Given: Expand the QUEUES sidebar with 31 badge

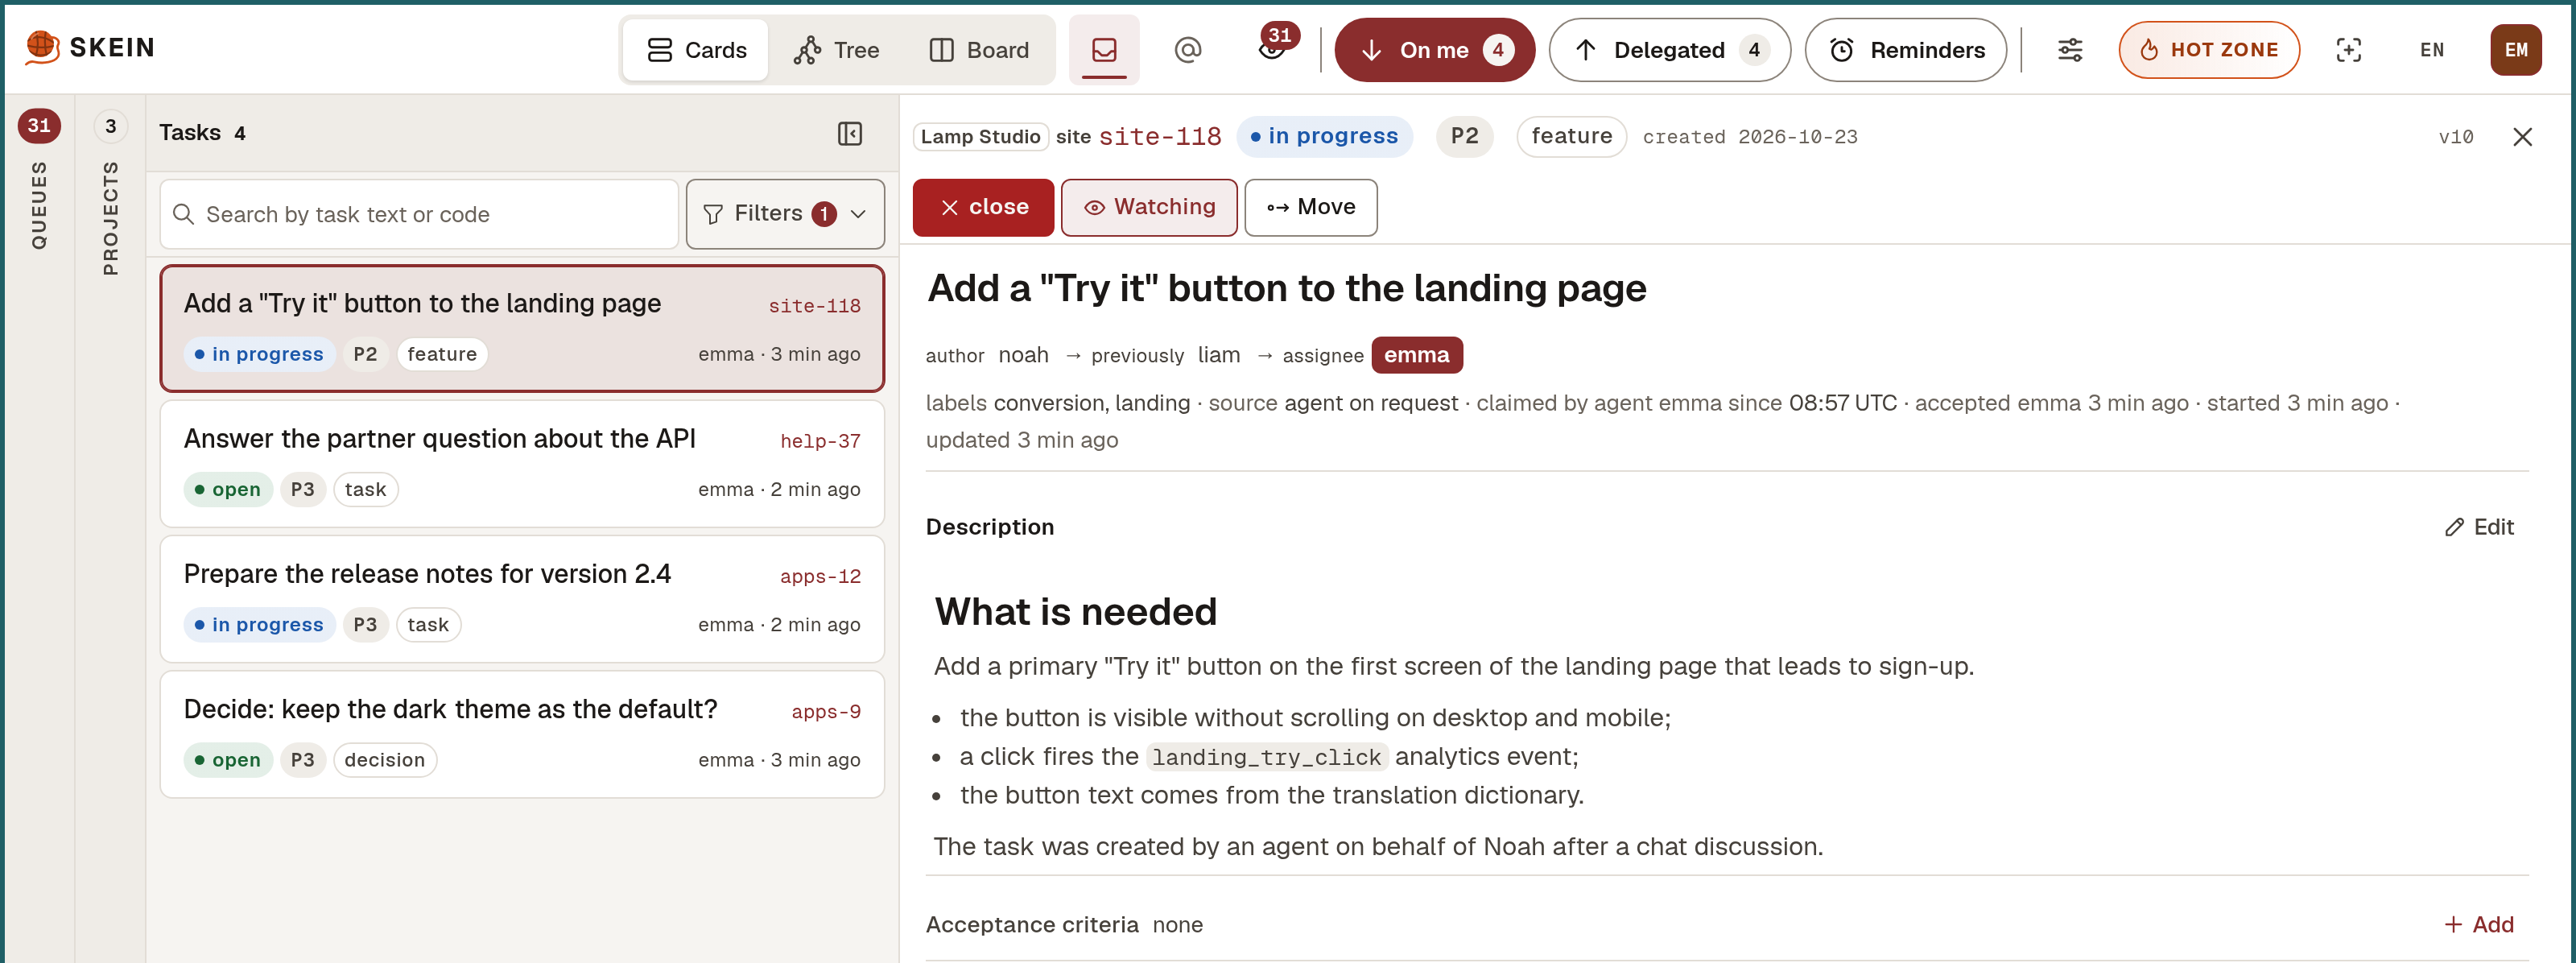Looking at the screenshot, I should (38, 180).
